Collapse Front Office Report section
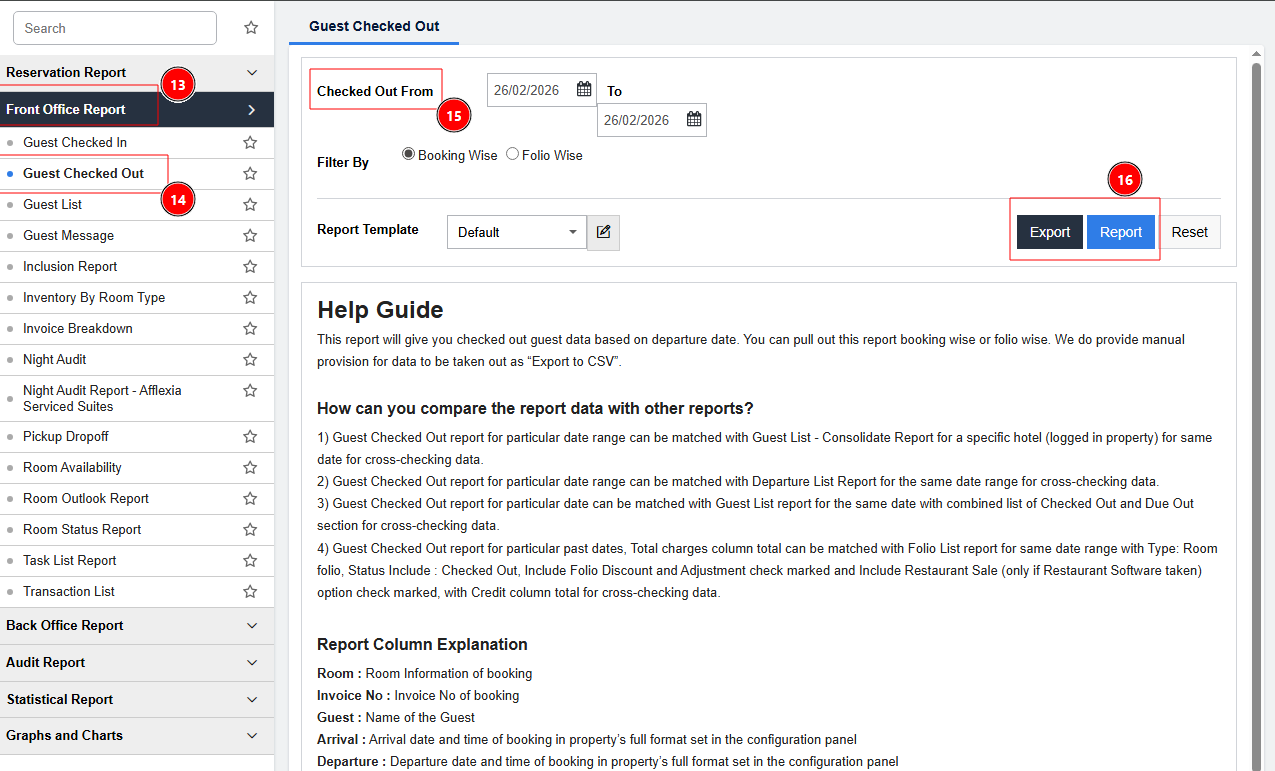 (137, 110)
